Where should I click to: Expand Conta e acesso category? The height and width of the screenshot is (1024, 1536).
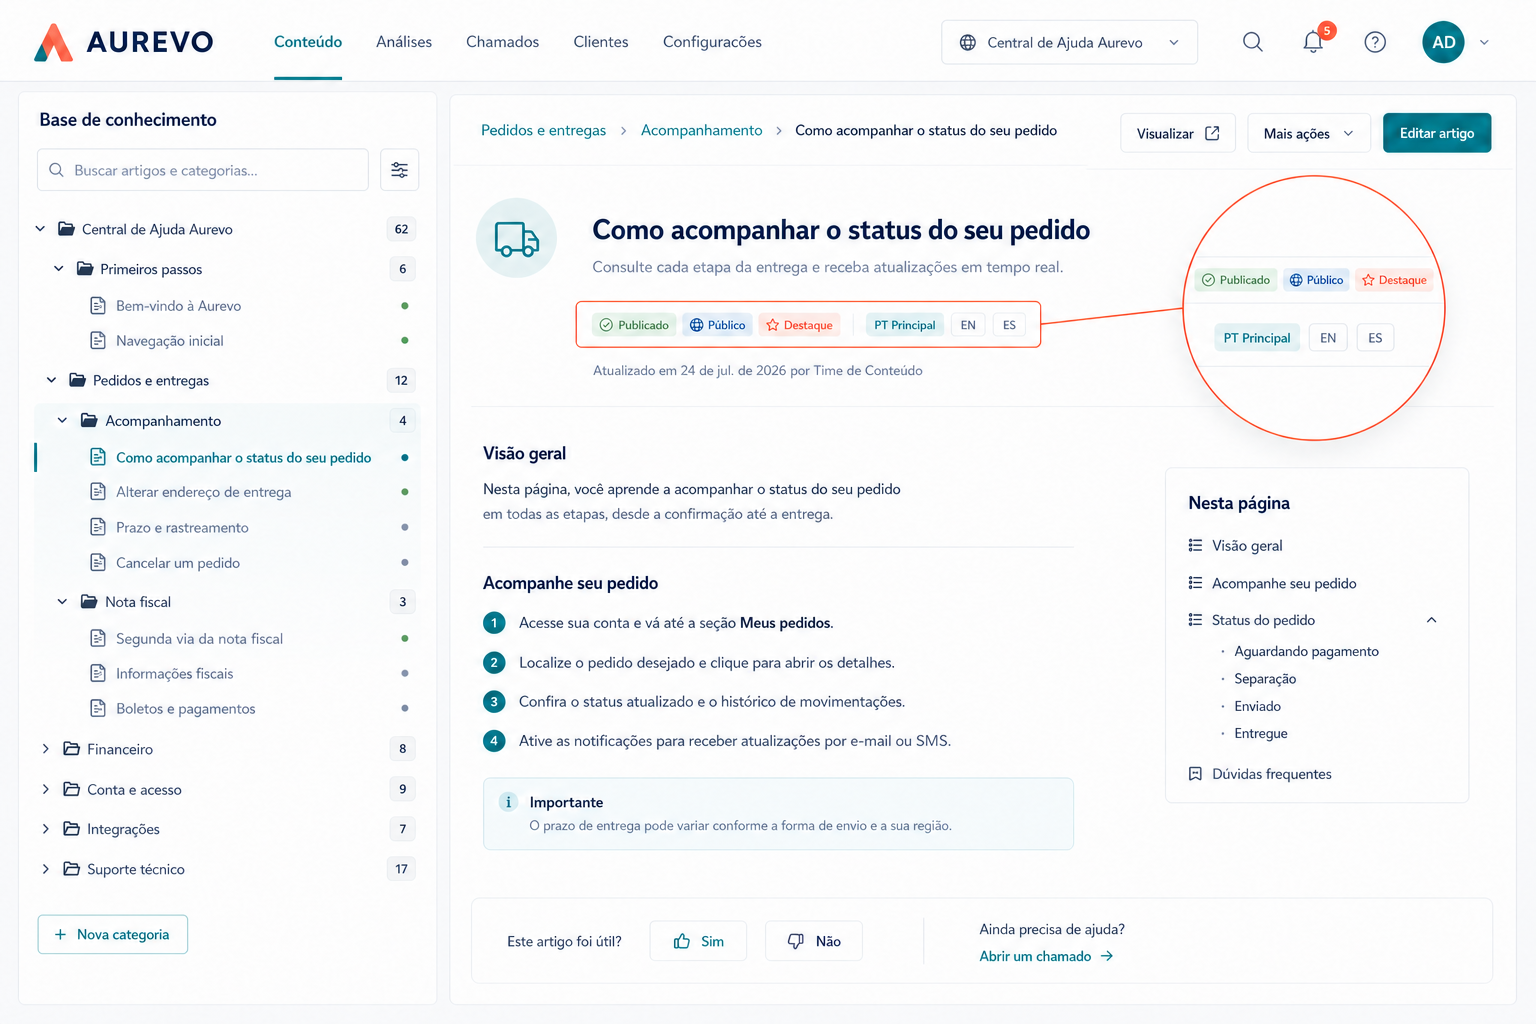pyautogui.click(x=45, y=789)
